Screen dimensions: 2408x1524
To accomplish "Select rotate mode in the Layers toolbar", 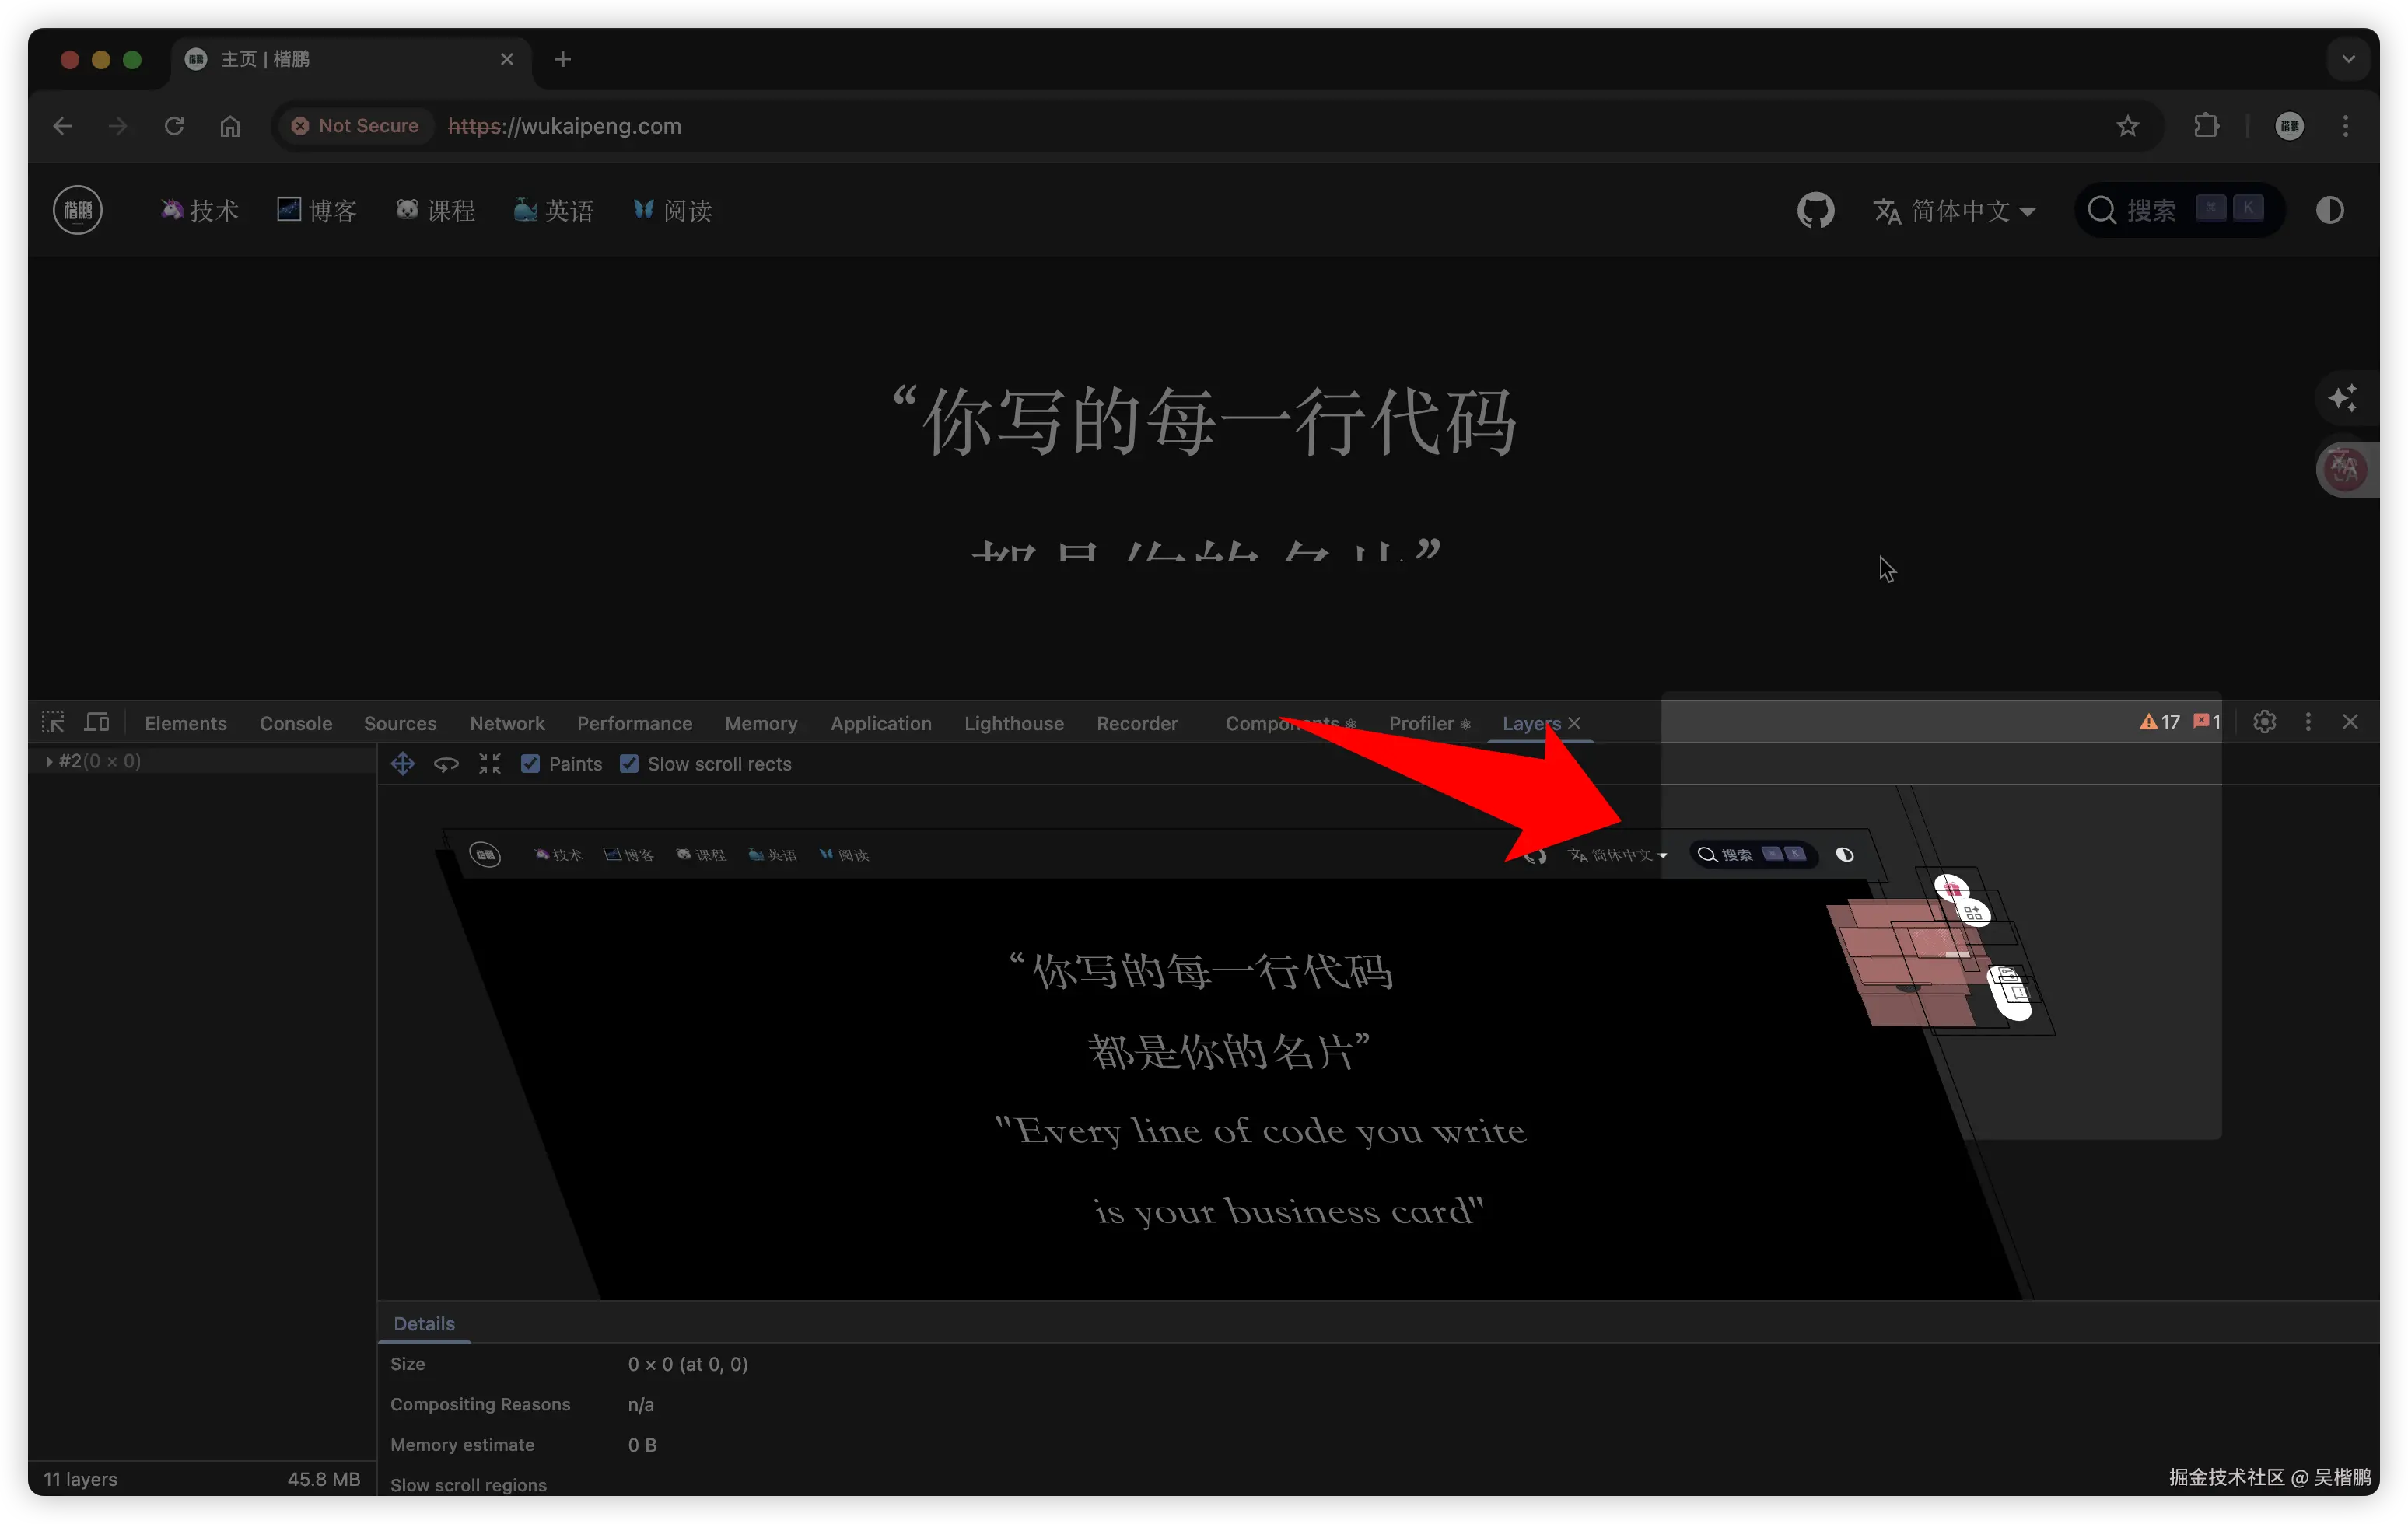I will point(447,763).
